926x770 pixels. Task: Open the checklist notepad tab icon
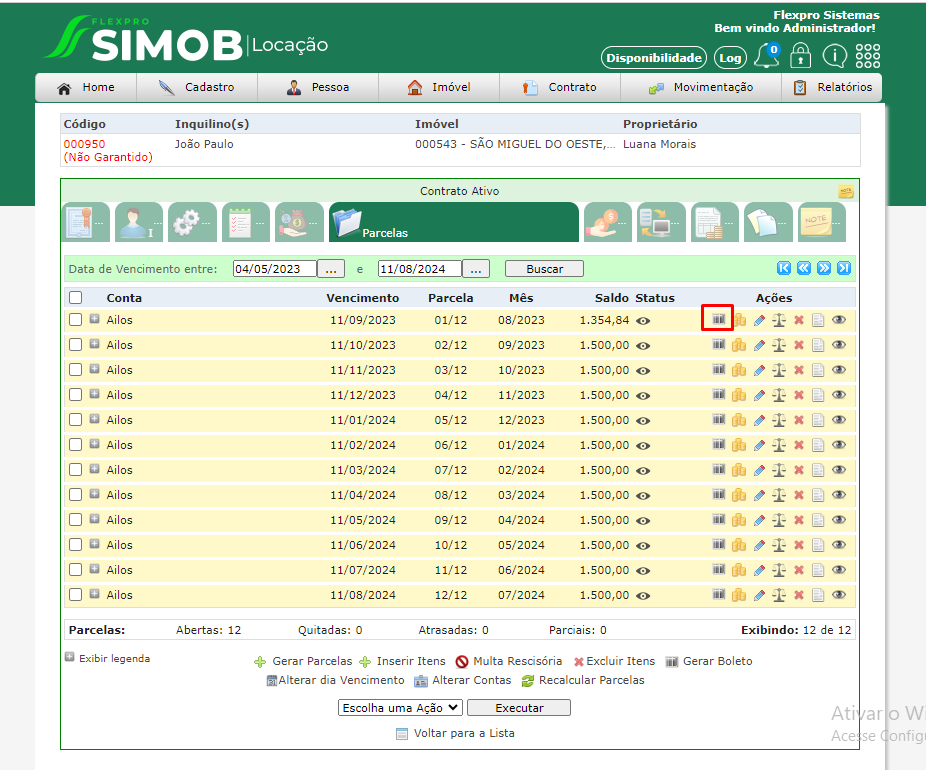[x=246, y=222]
